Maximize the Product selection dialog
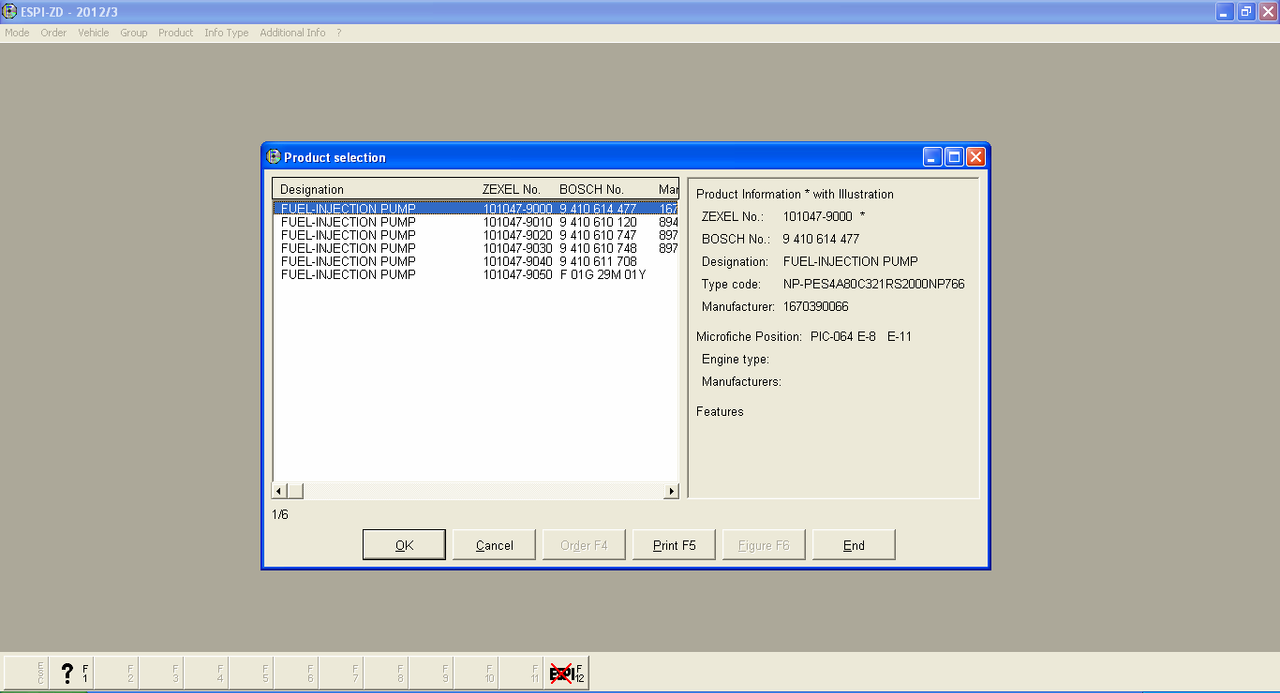The width and height of the screenshot is (1280, 693). pyautogui.click(x=954, y=157)
